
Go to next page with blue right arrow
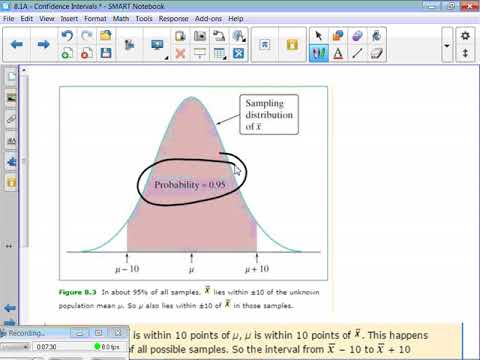point(43,44)
